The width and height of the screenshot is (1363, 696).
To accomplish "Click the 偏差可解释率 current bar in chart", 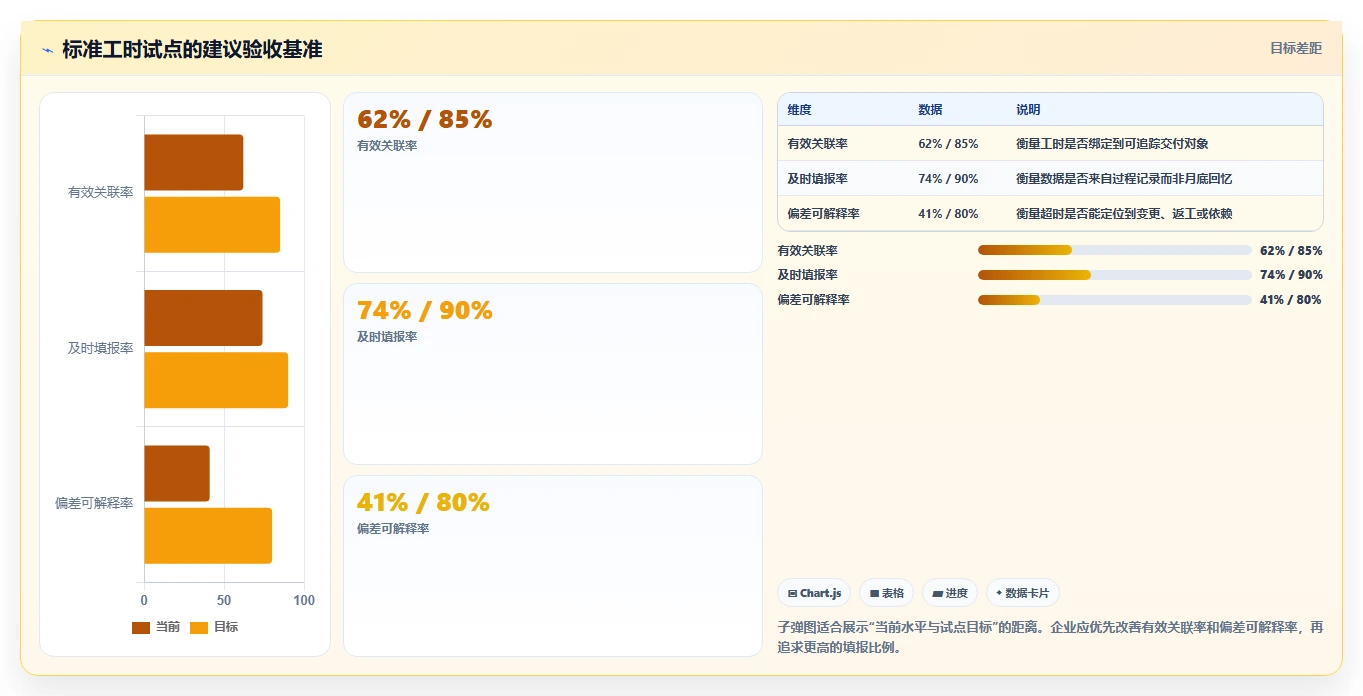I will [177, 473].
